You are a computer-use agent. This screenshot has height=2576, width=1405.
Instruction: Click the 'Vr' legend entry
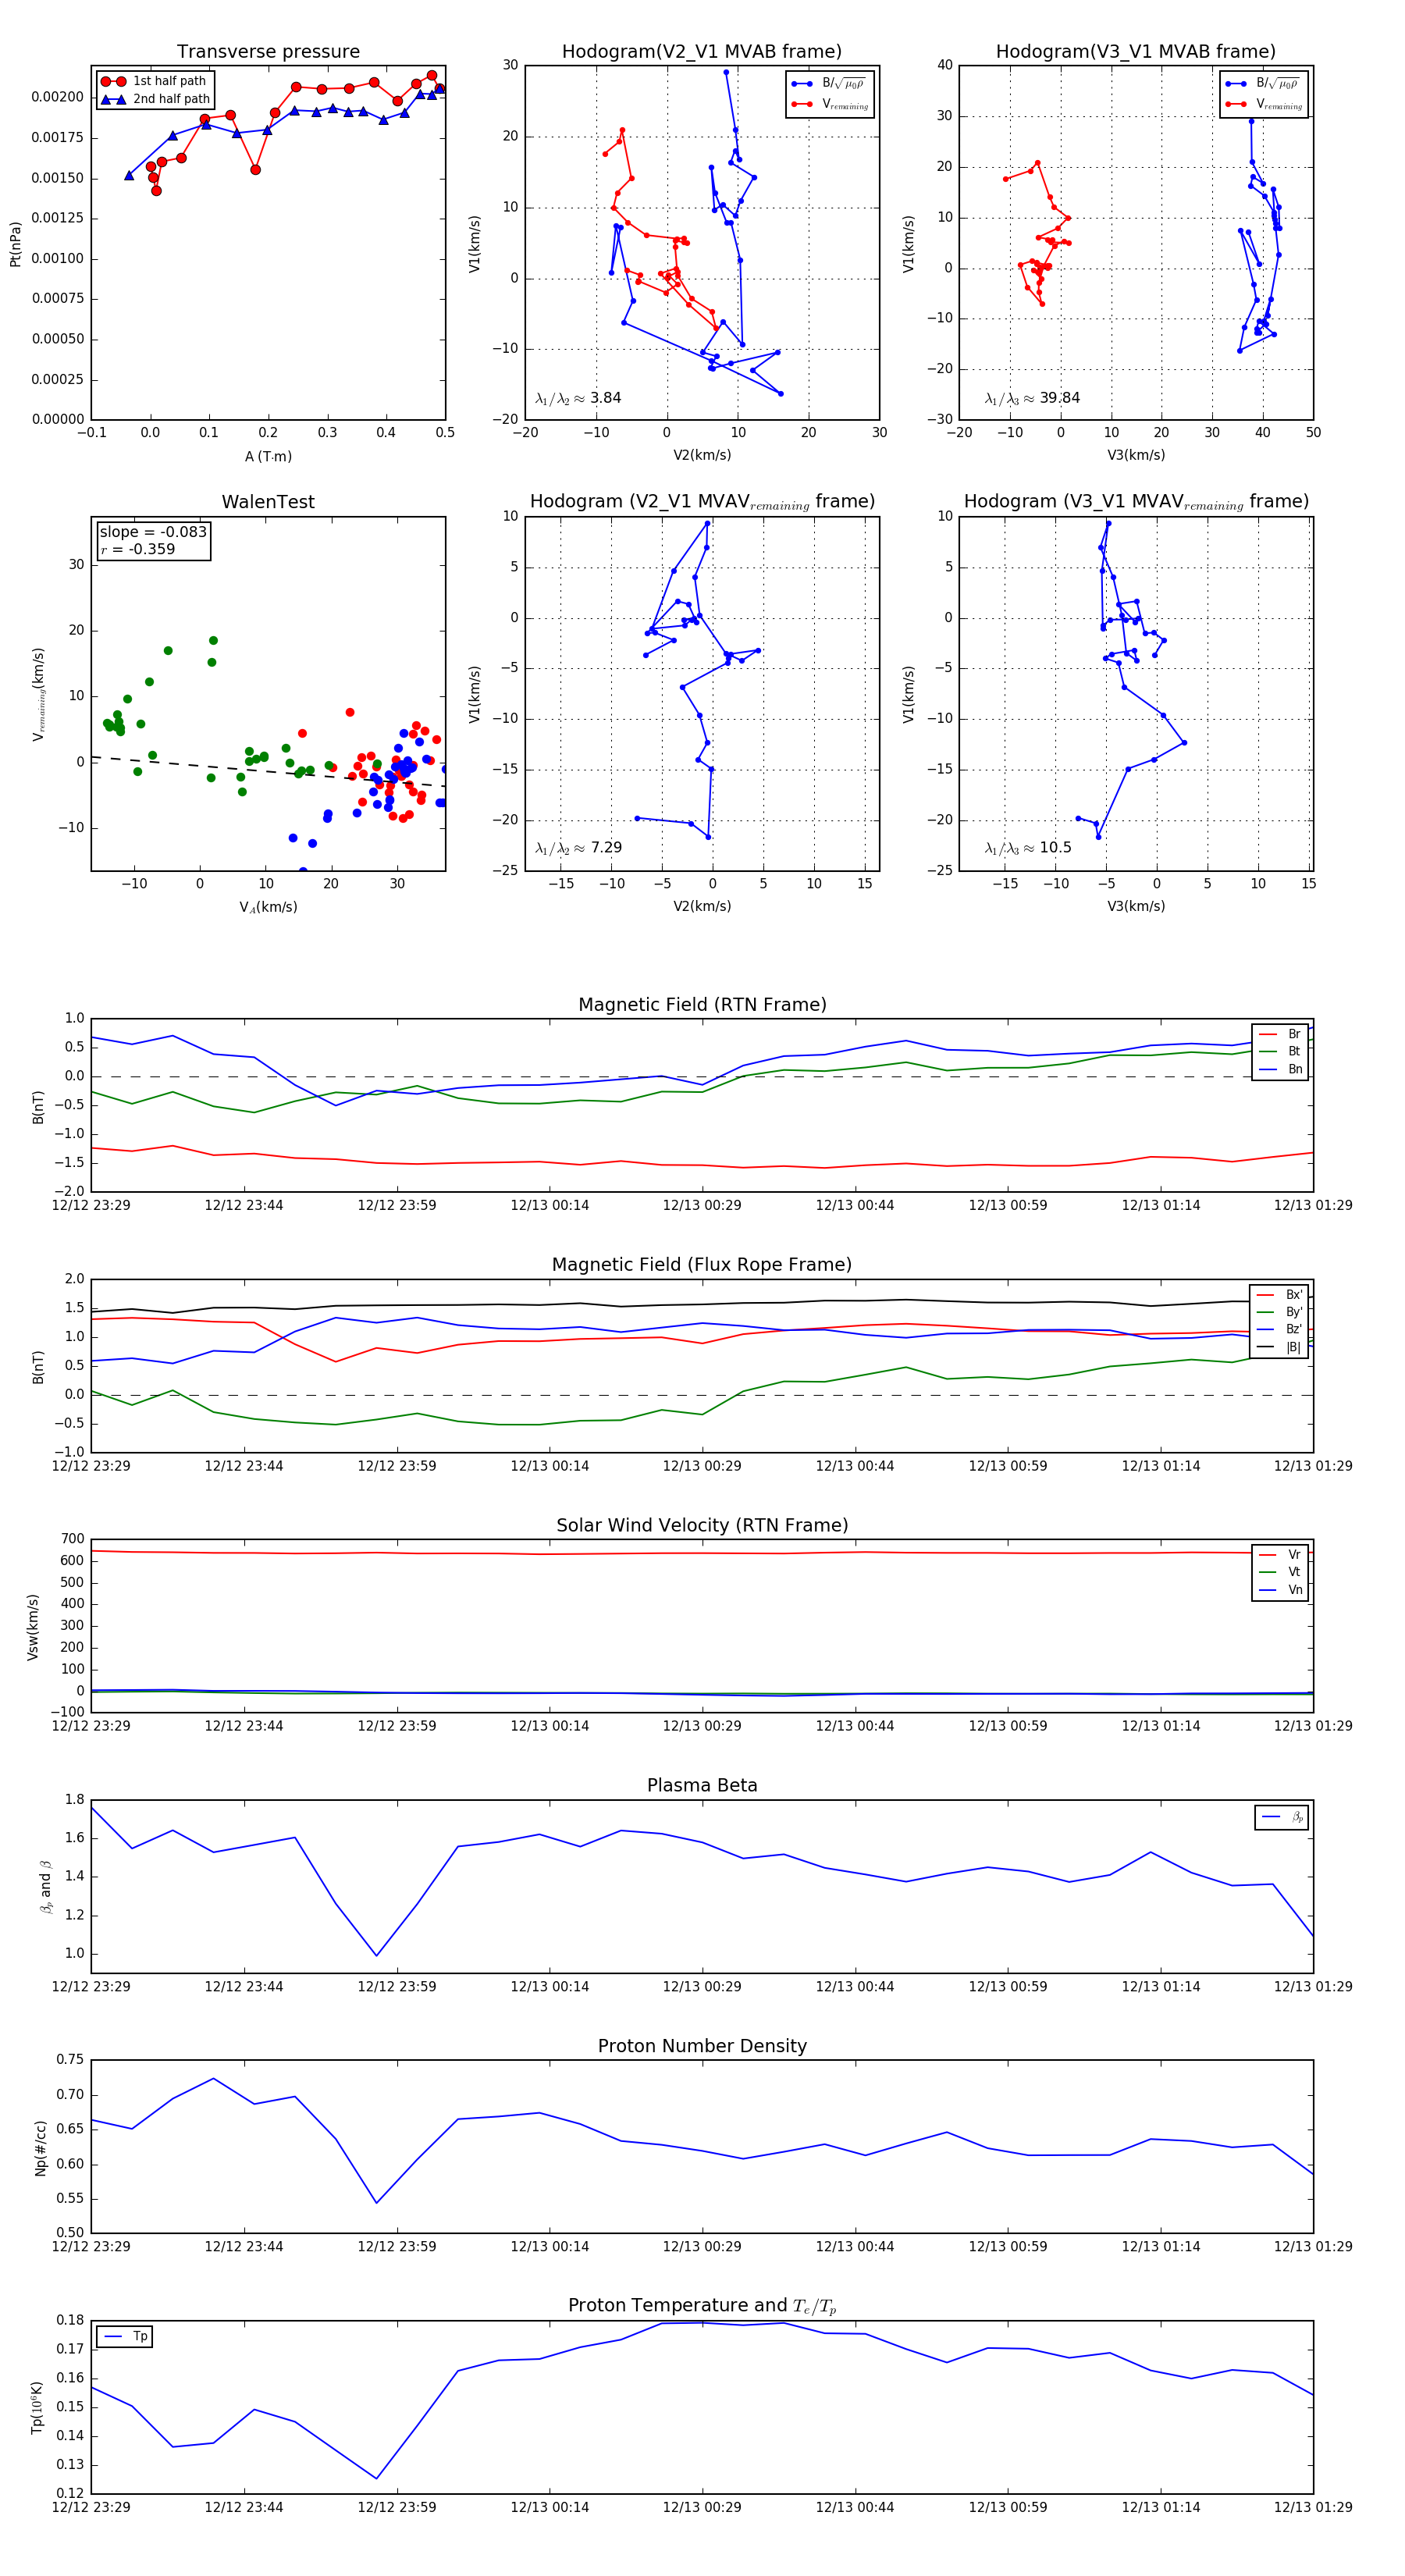coord(1280,1555)
